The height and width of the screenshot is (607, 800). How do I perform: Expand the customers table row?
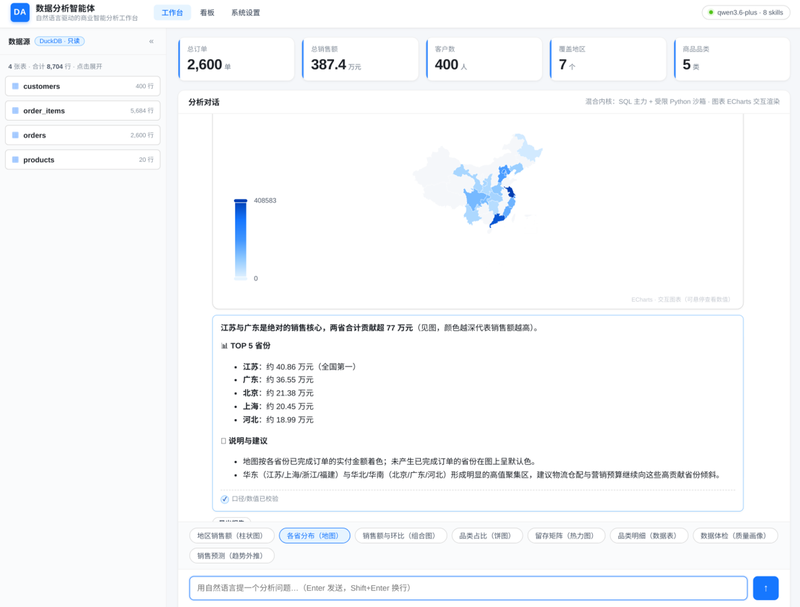pyautogui.click(x=83, y=86)
